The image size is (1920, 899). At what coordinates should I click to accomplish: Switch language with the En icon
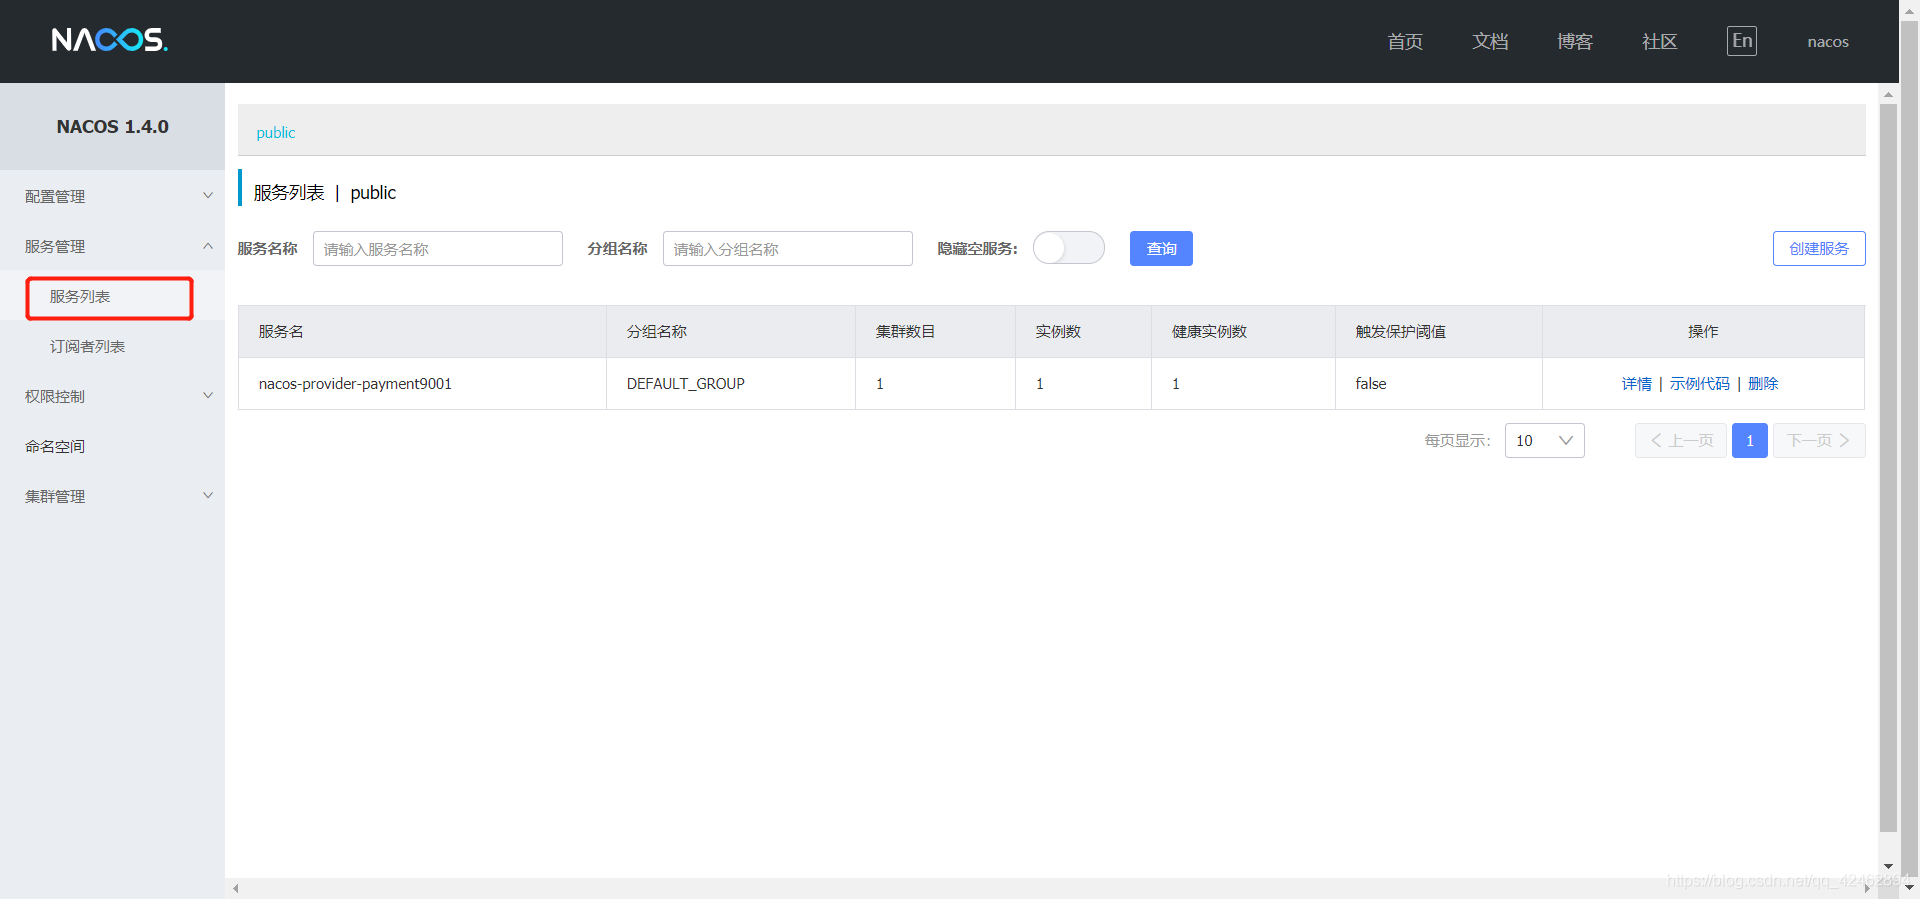(x=1741, y=41)
